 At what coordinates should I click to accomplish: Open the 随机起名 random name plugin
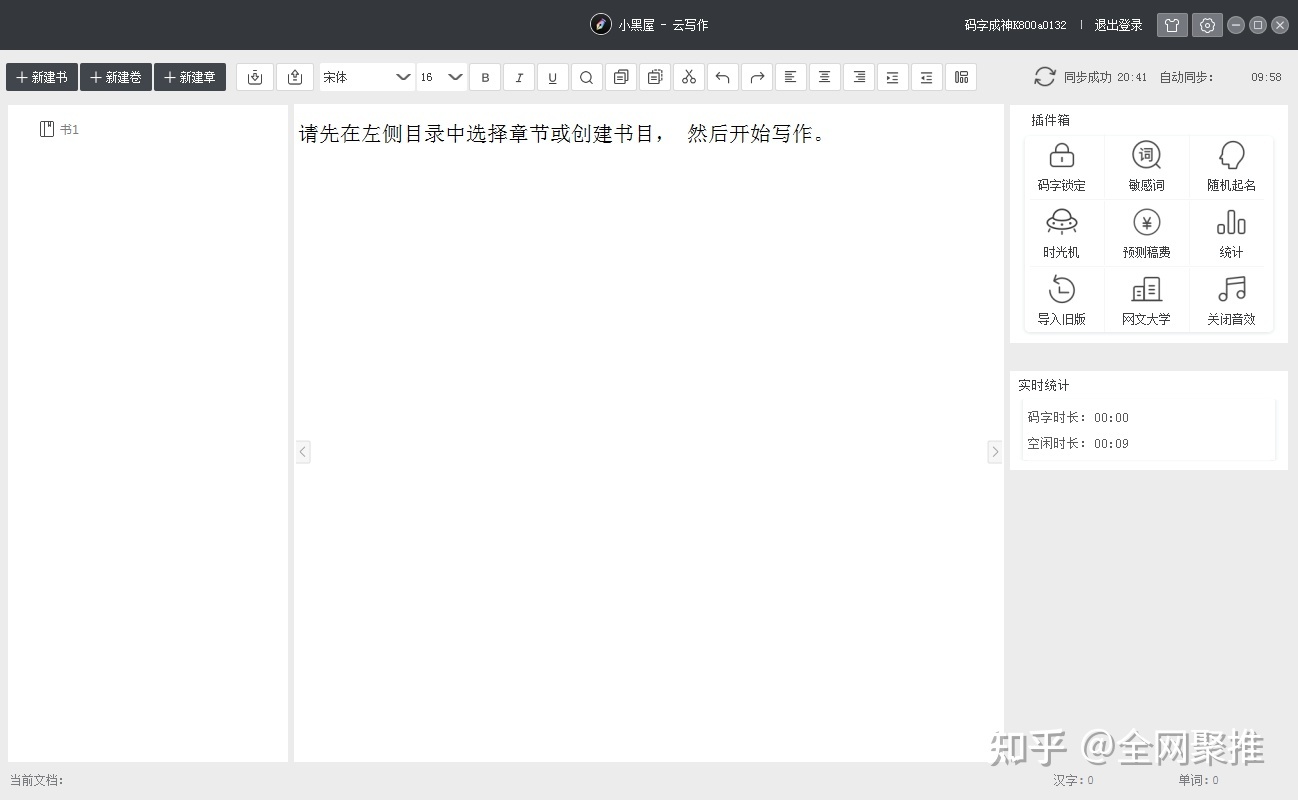pyautogui.click(x=1231, y=167)
